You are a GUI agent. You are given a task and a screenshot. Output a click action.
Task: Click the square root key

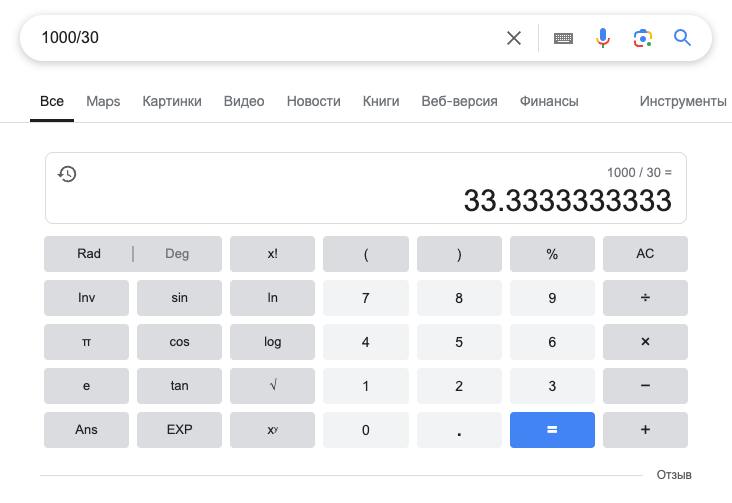coord(272,386)
